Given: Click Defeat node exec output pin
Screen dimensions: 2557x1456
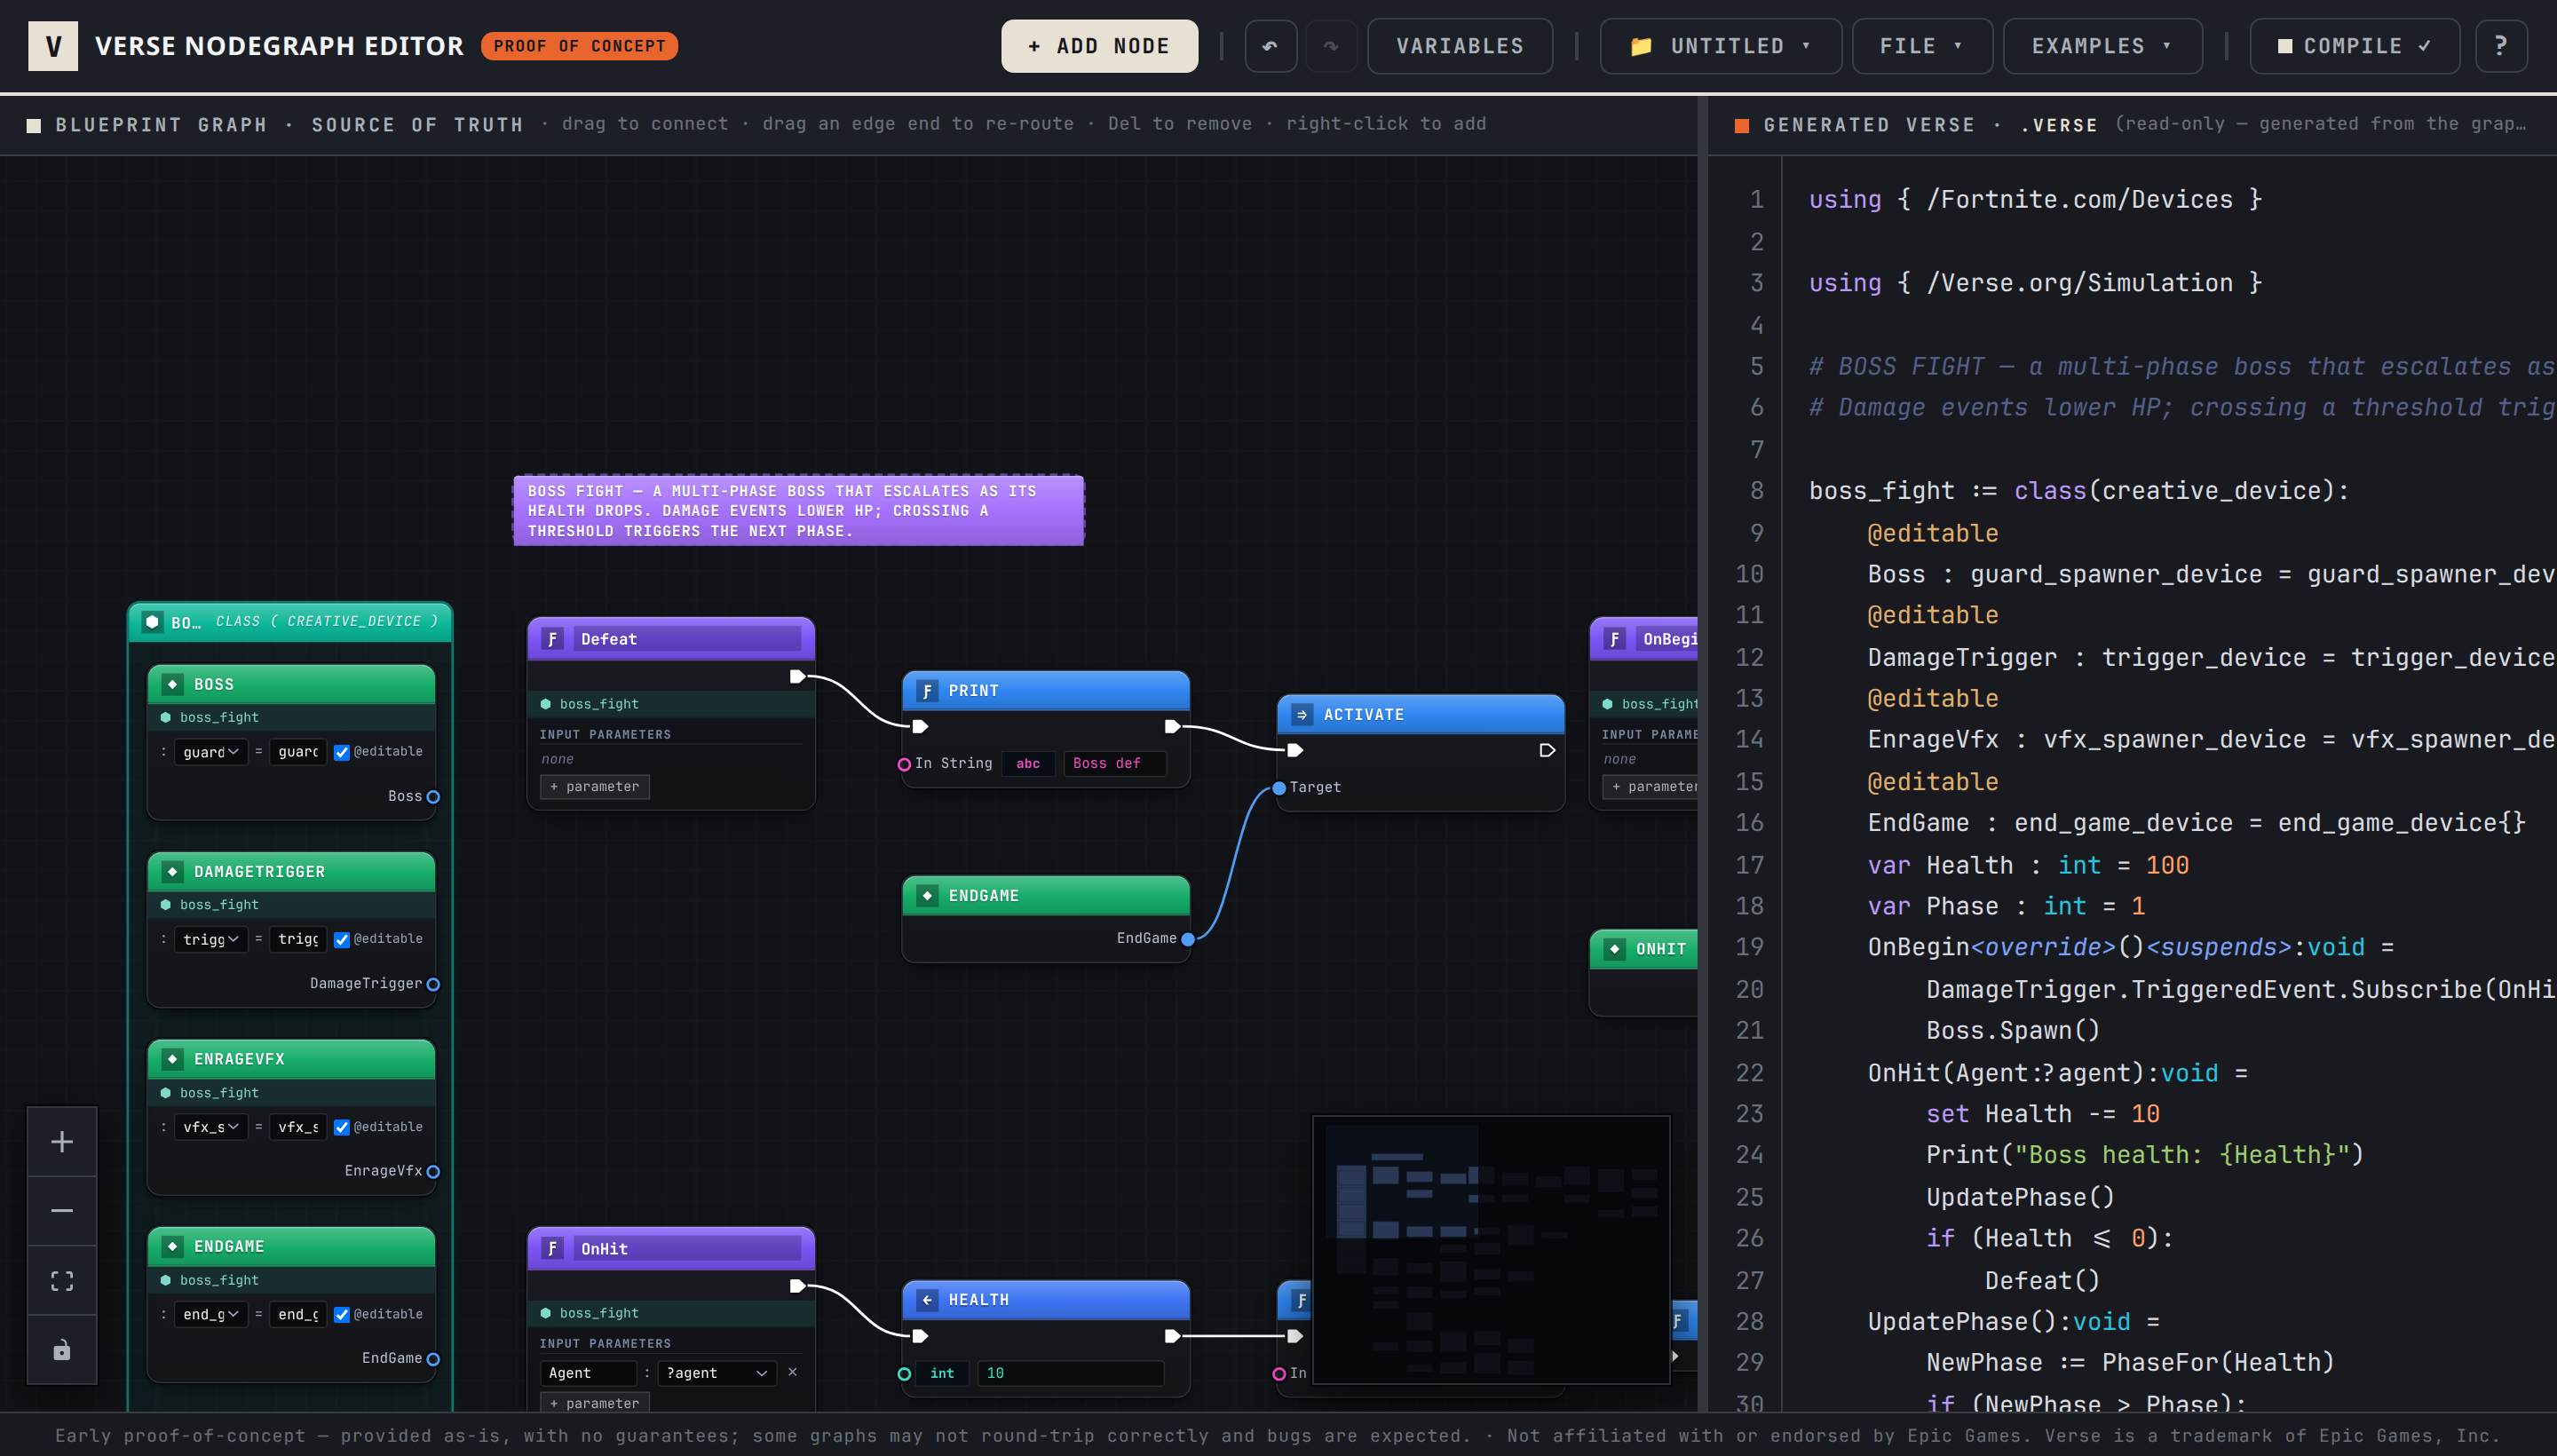Looking at the screenshot, I should coord(797,676).
